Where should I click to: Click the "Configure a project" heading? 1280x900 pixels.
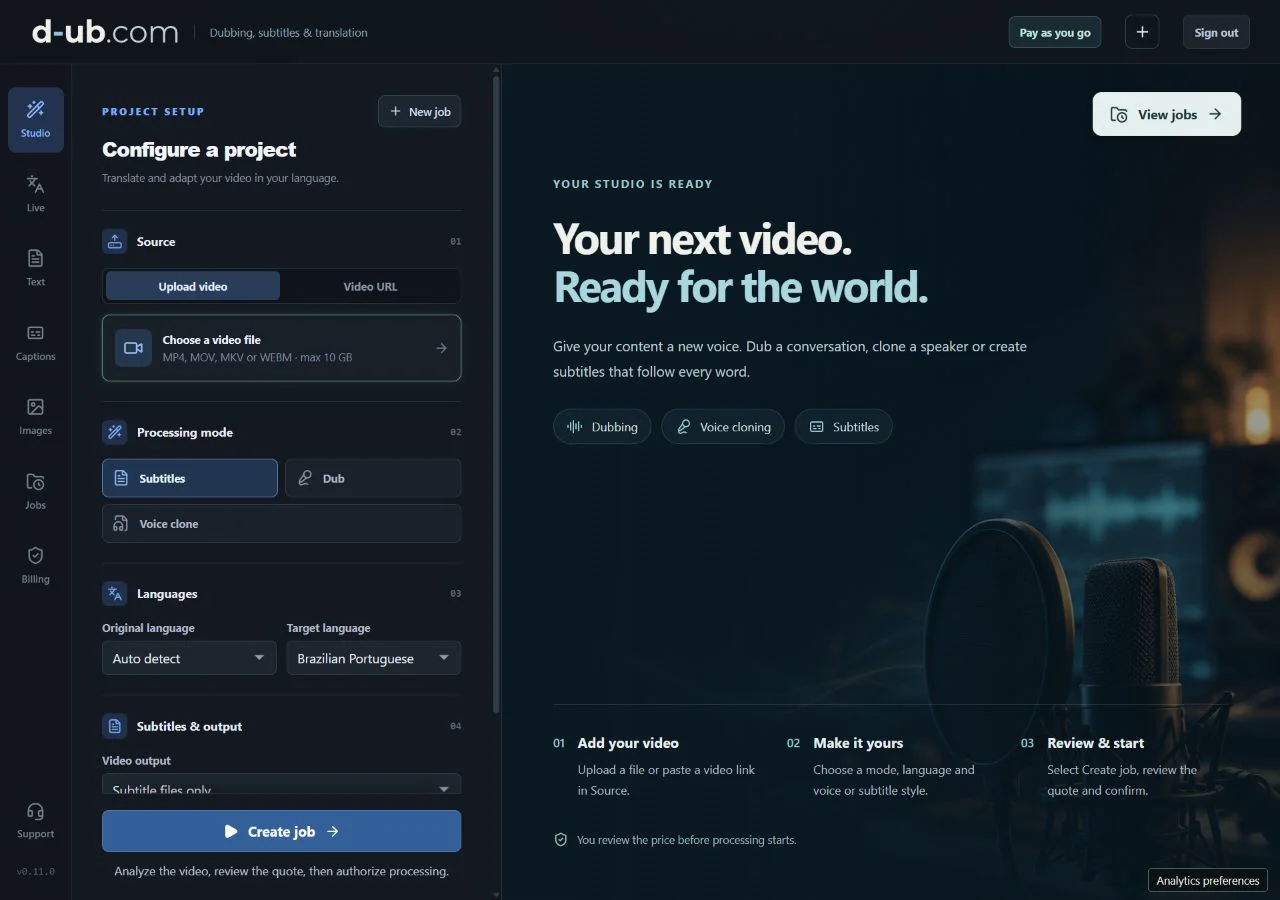[x=199, y=150]
